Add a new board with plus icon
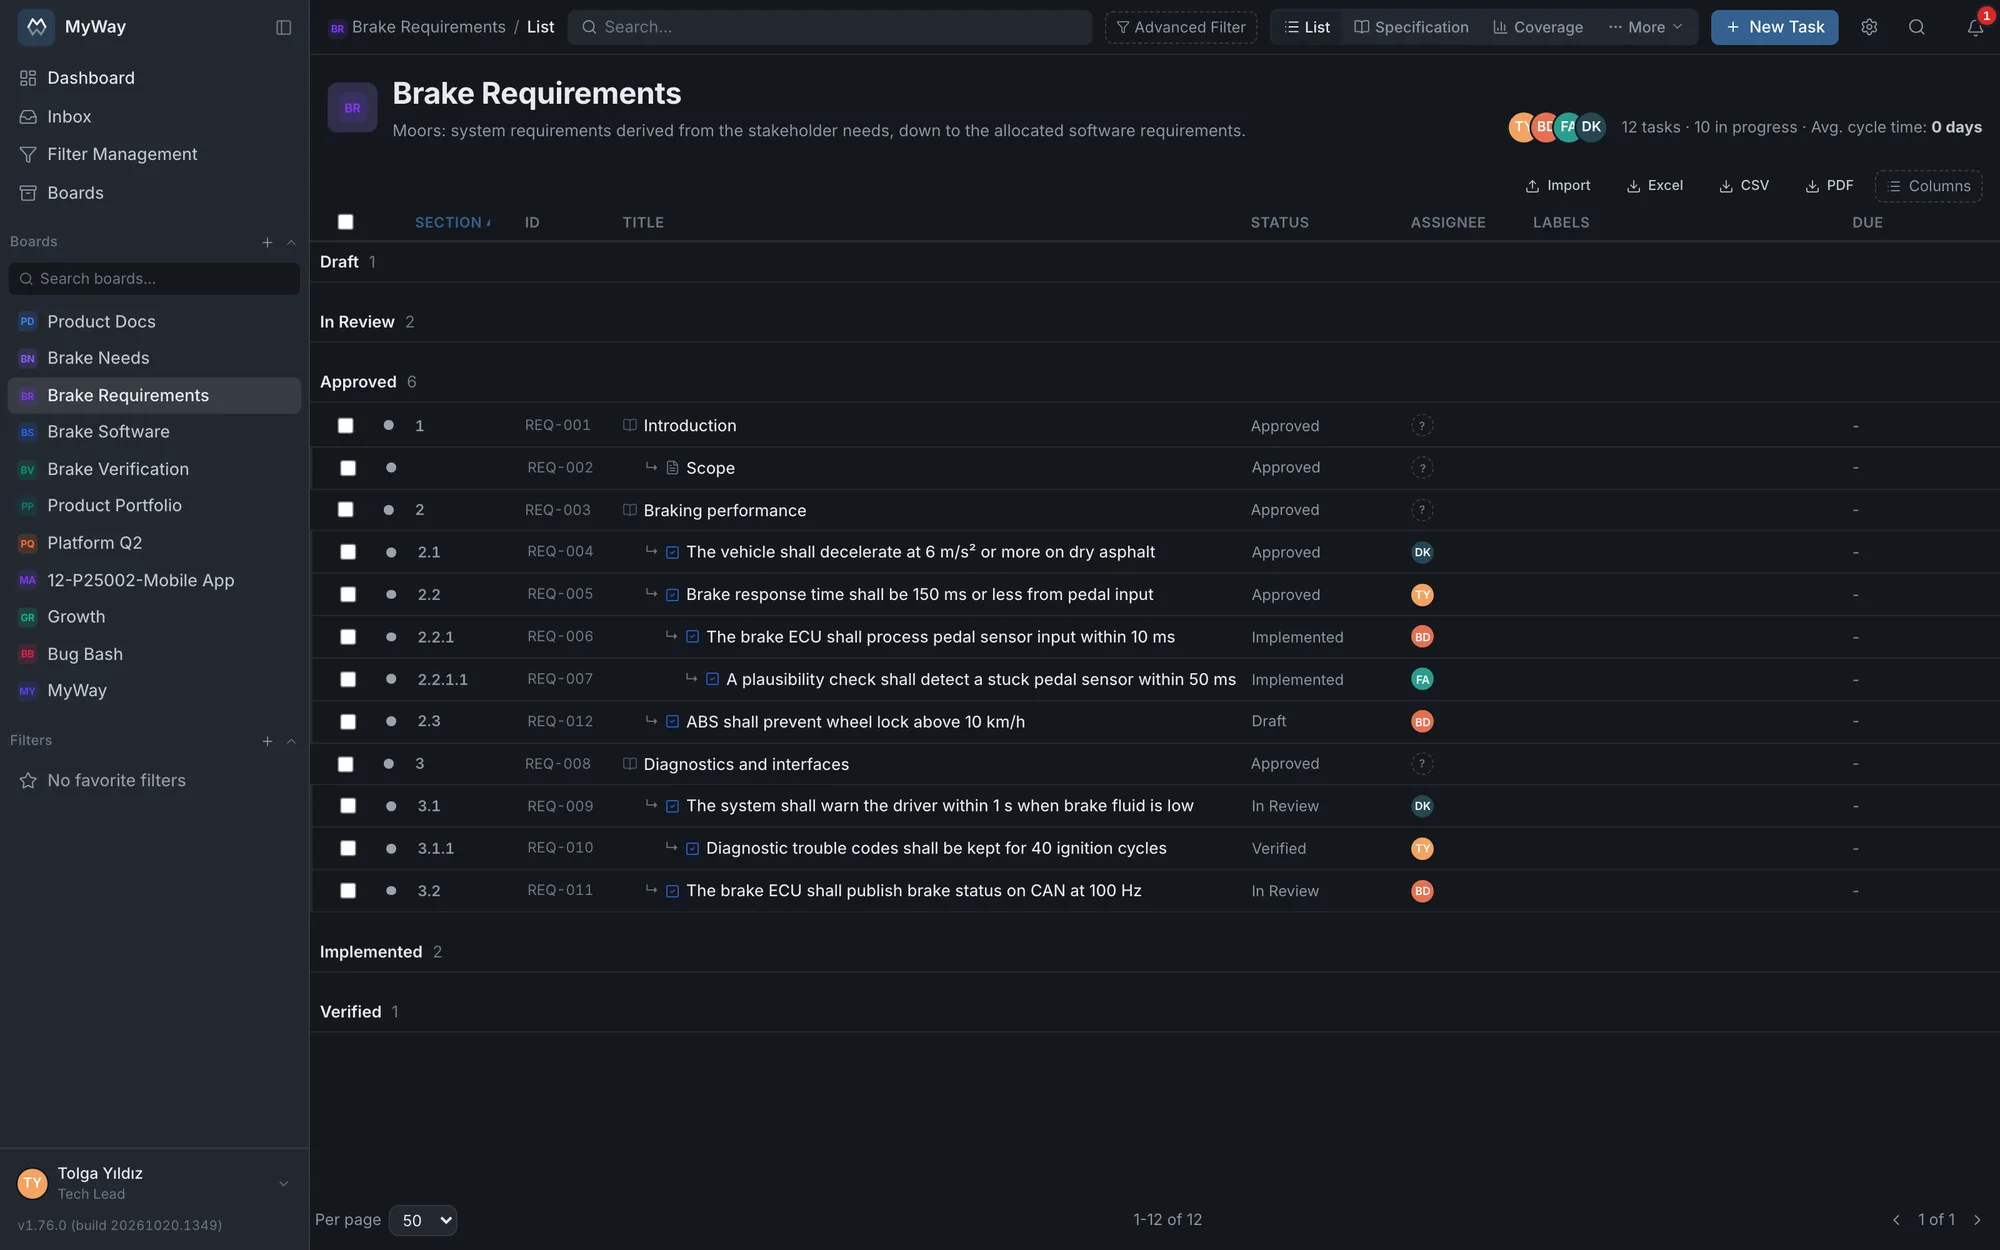The height and width of the screenshot is (1250, 2000). pyautogui.click(x=267, y=242)
